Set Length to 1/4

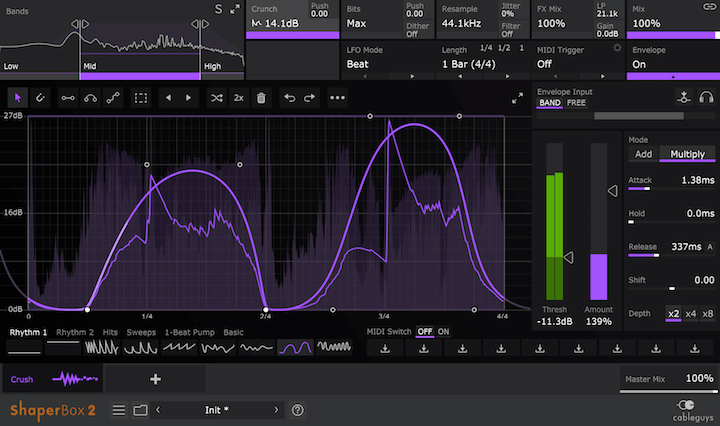[486, 48]
